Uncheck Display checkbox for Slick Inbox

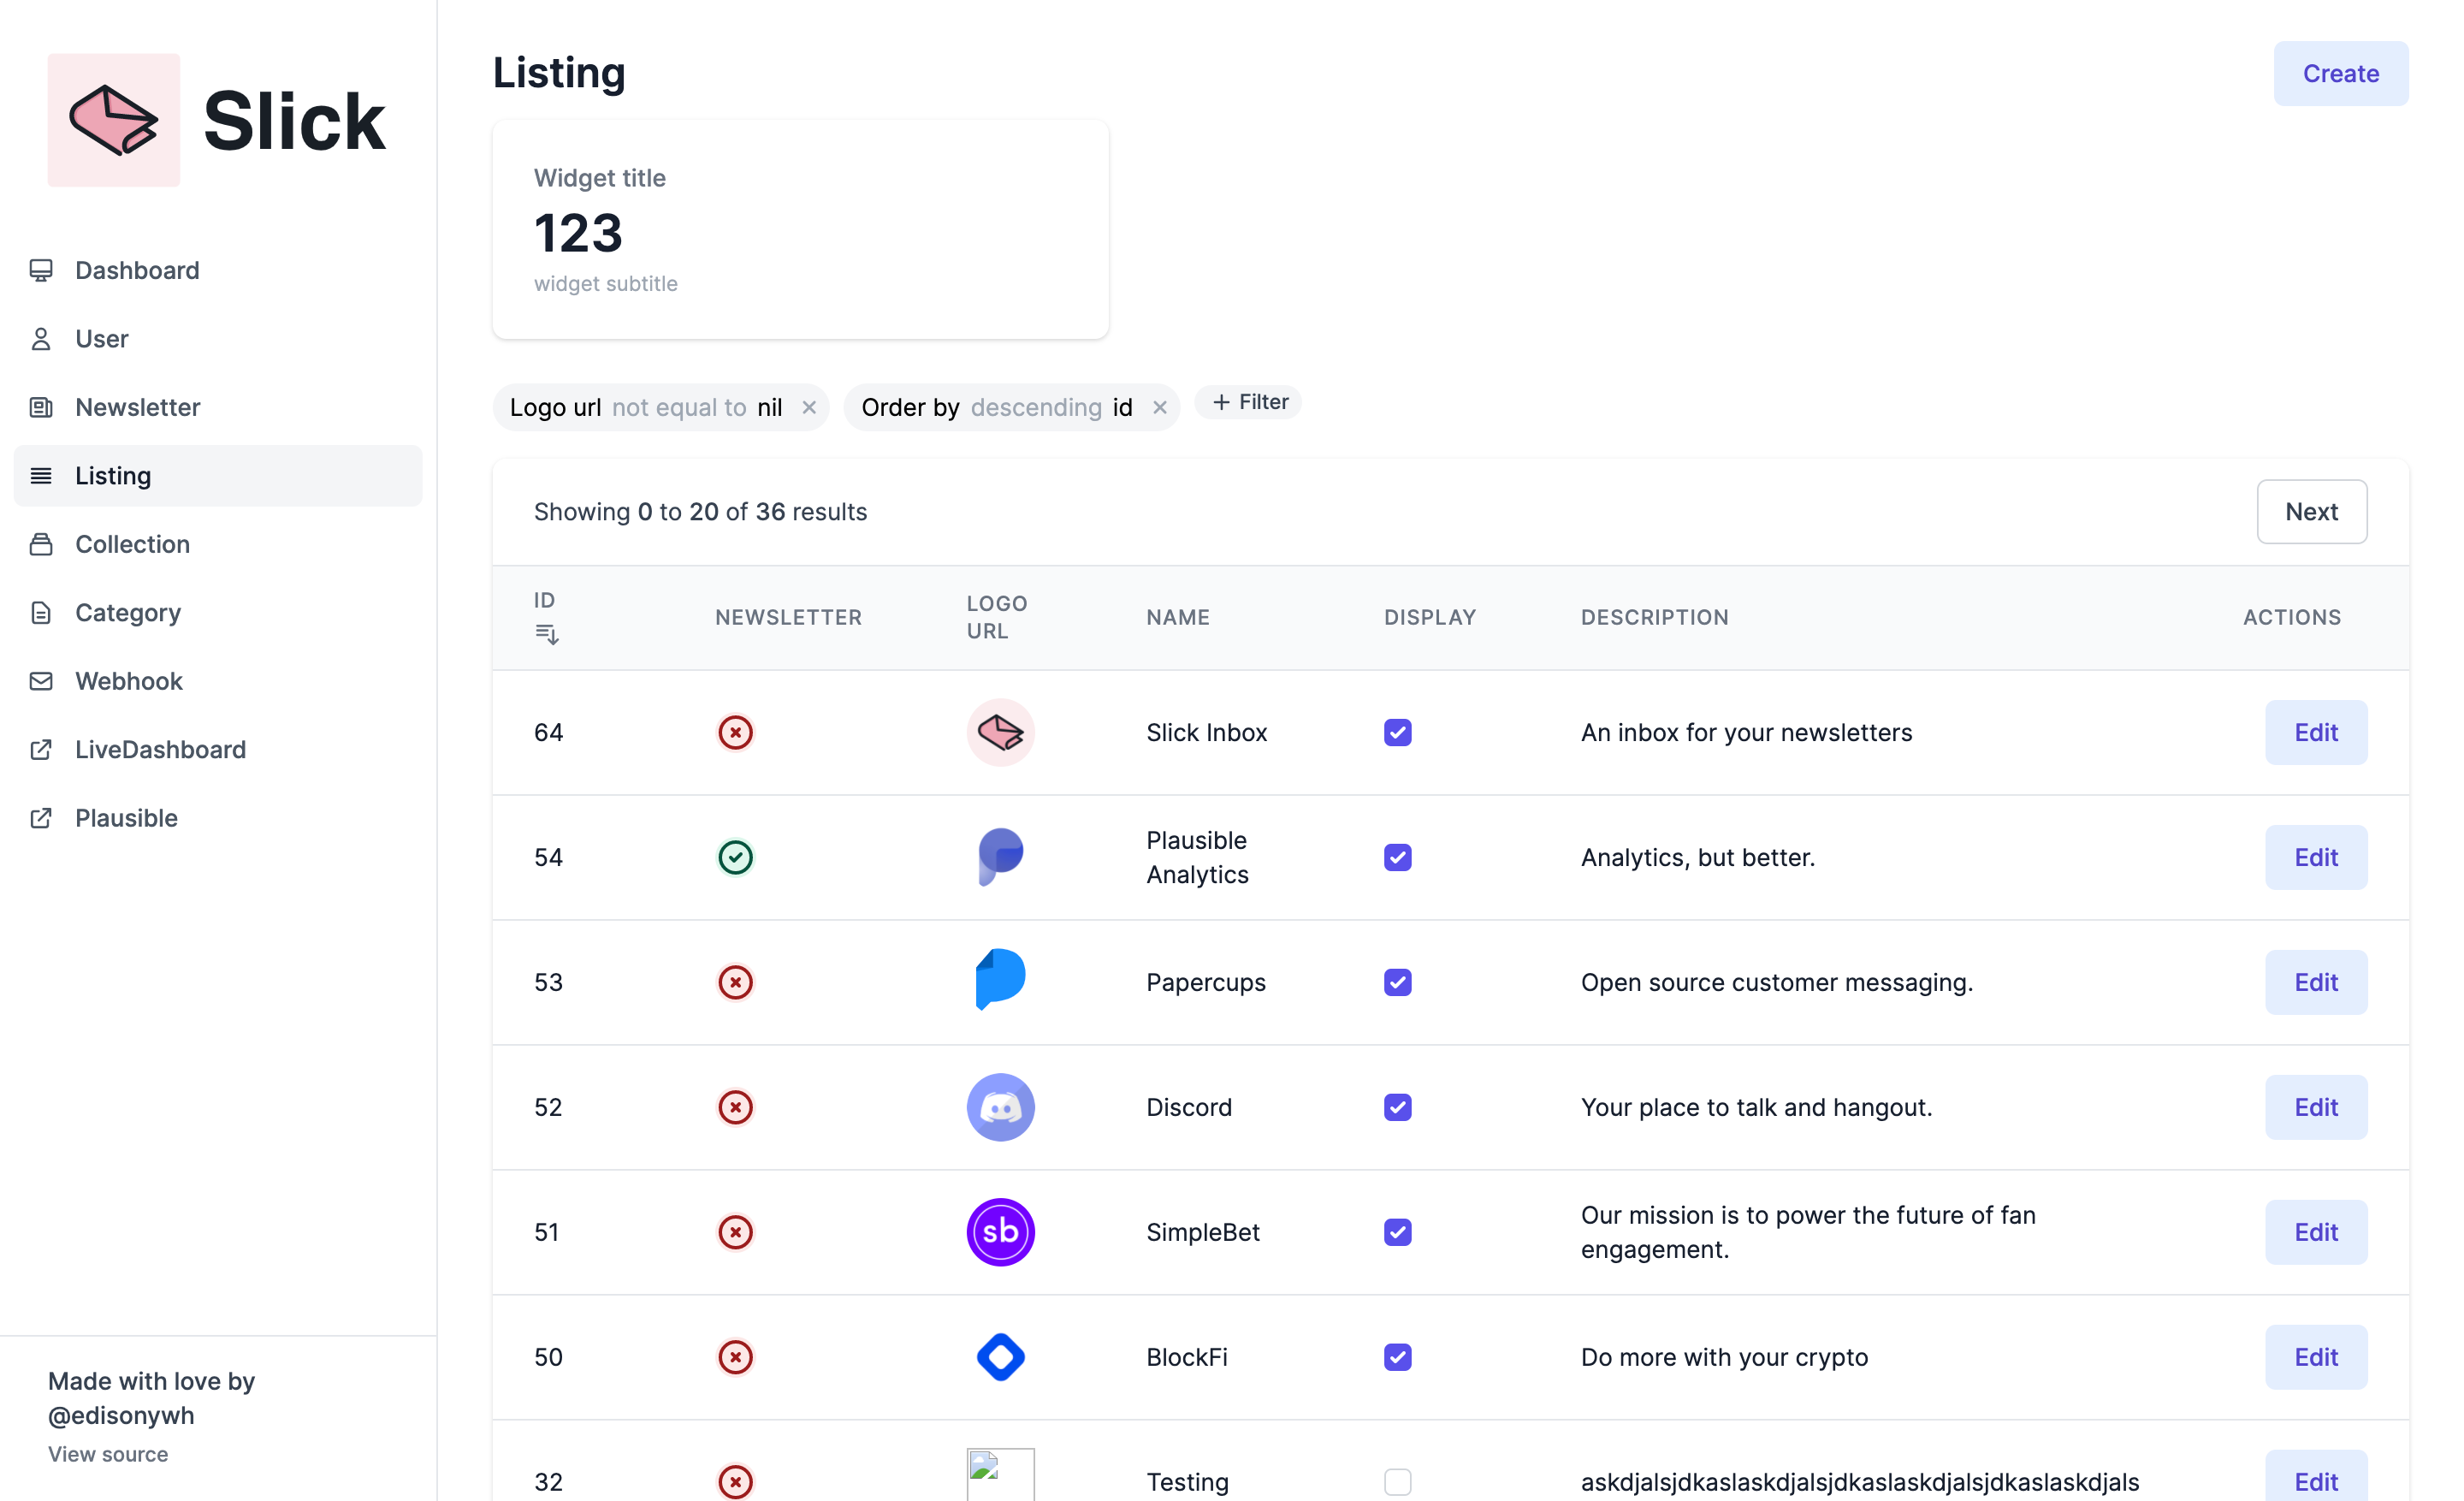1397,732
